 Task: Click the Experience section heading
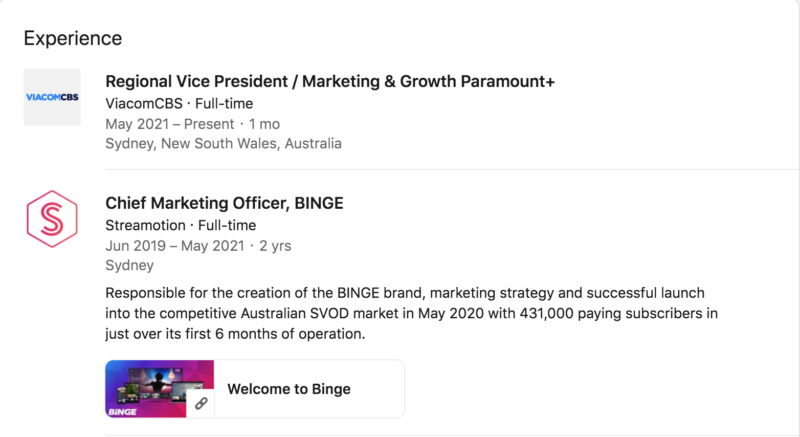pos(73,39)
